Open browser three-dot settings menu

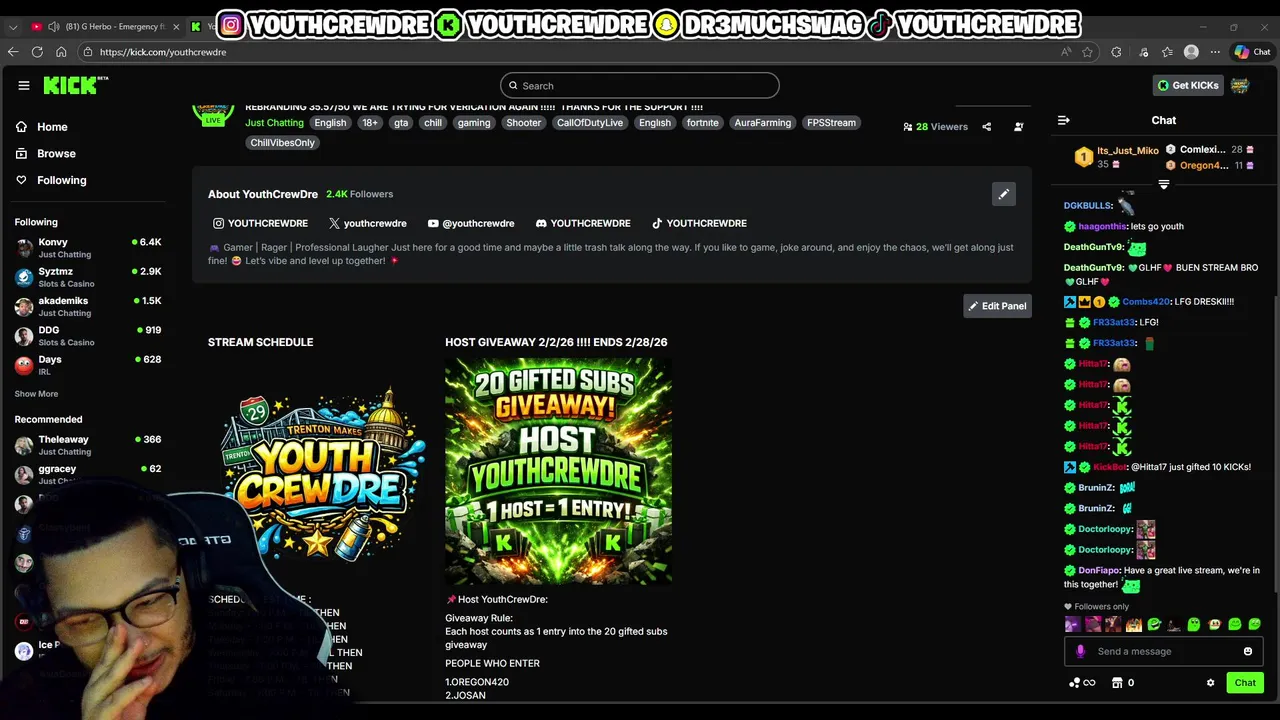[x=1215, y=52]
